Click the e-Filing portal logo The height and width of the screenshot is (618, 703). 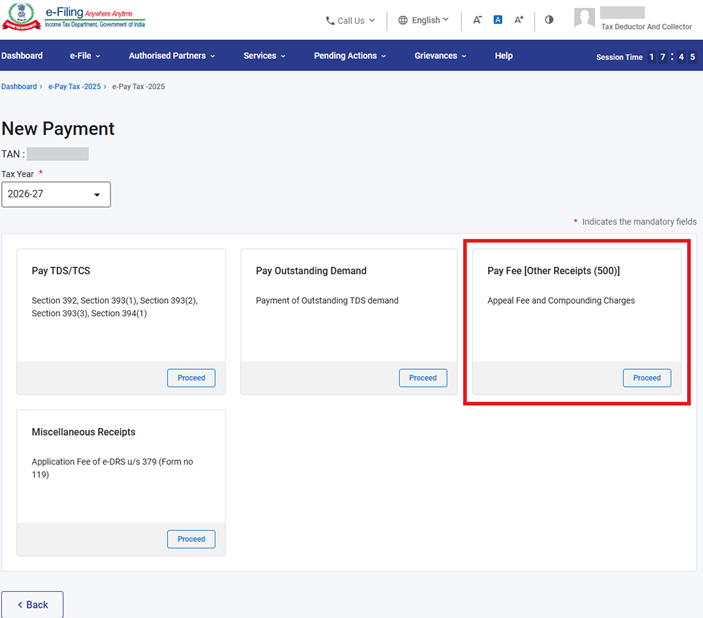[73, 19]
